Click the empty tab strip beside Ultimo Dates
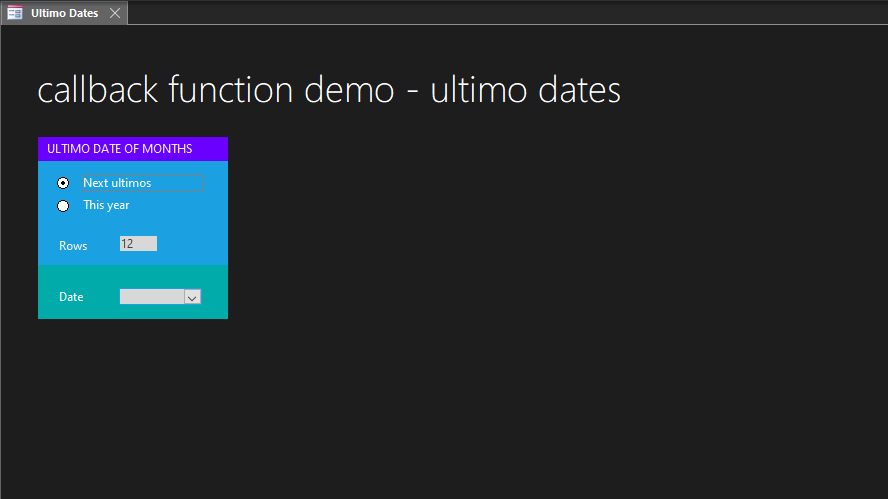Viewport: 888px width, 499px height. point(500,13)
